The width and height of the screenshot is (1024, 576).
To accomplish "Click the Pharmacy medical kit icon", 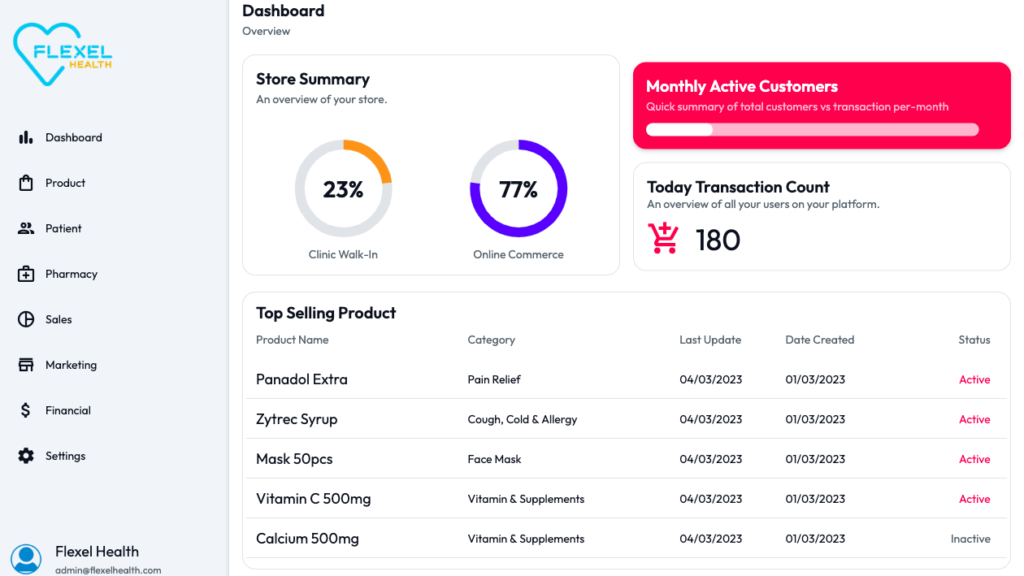I will pyautogui.click(x=26, y=274).
